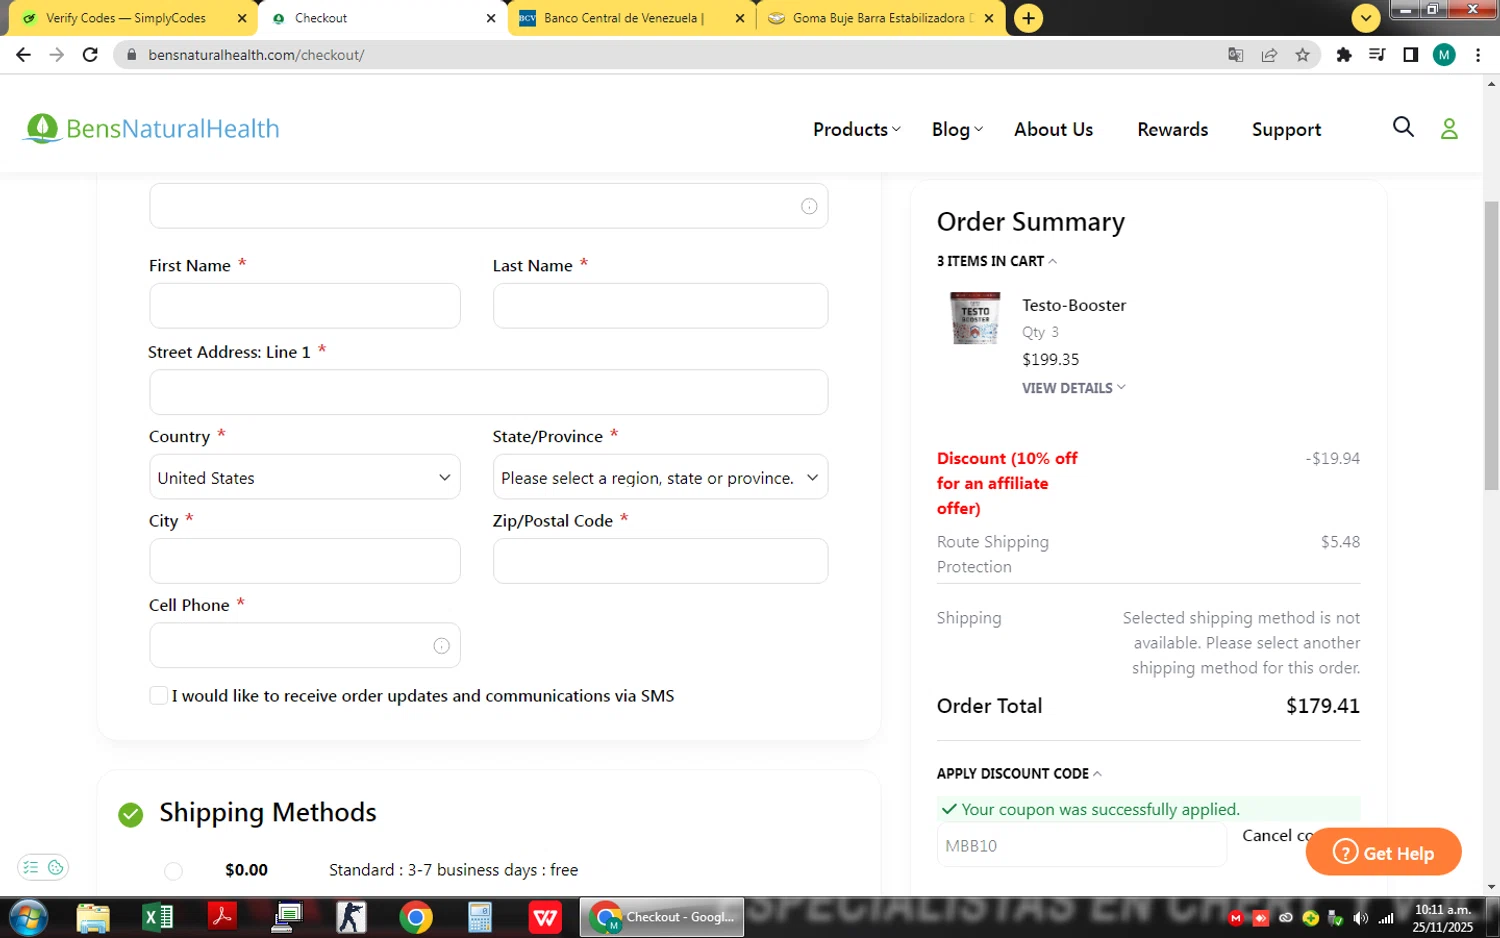Click the Cell Phone input field
This screenshot has width=1500, height=938.
pyautogui.click(x=305, y=645)
